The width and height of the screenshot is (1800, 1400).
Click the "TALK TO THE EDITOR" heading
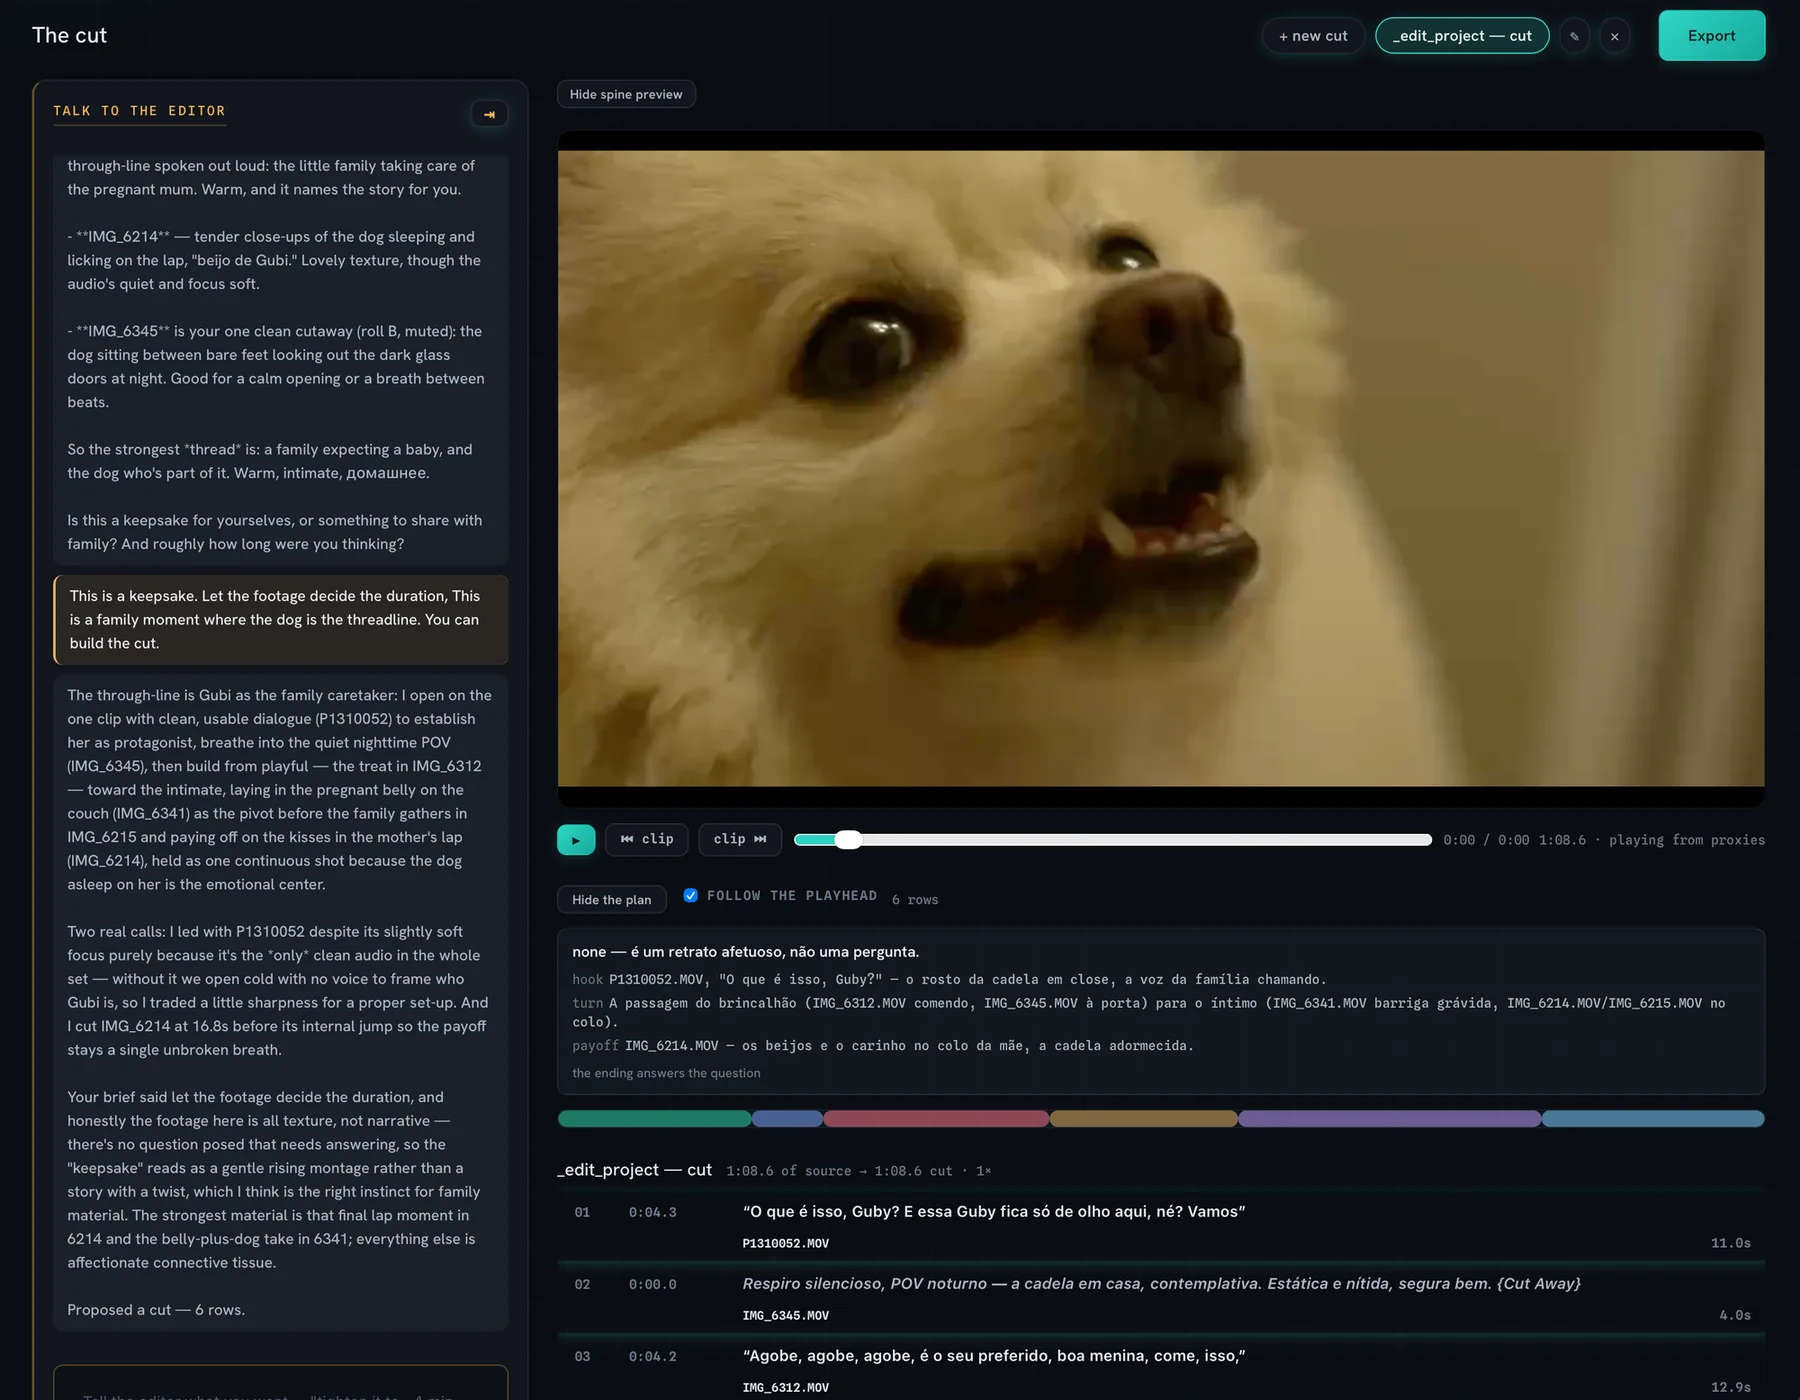pyautogui.click(x=139, y=111)
